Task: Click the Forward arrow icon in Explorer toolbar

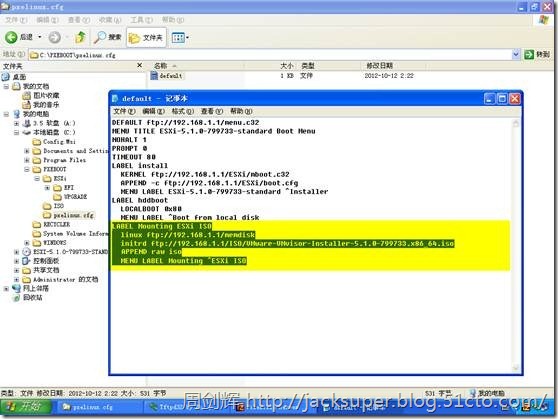Action: 54,37
